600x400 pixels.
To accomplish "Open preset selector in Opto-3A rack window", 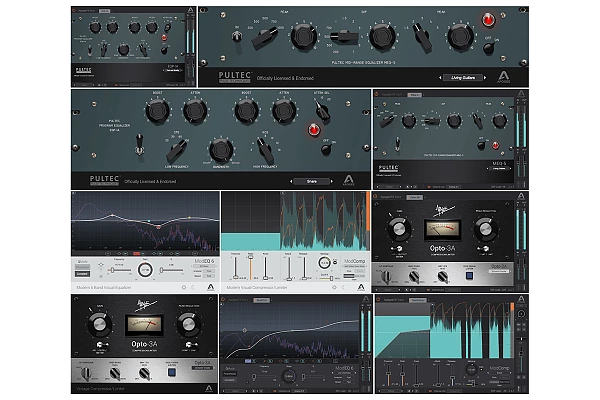I will (499, 271).
